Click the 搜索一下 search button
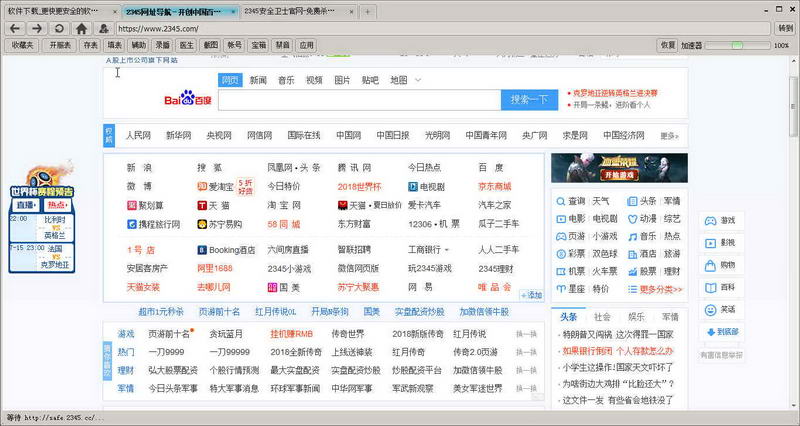The height and width of the screenshot is (426, 800). [x=529, y=99]
